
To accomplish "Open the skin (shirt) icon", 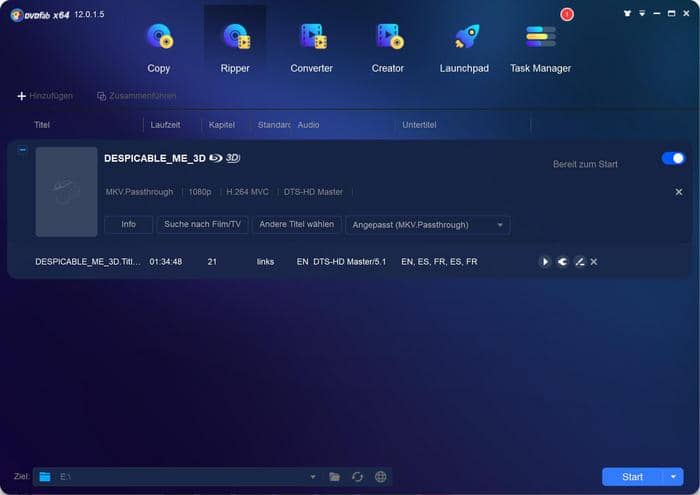I will [627, 13].
